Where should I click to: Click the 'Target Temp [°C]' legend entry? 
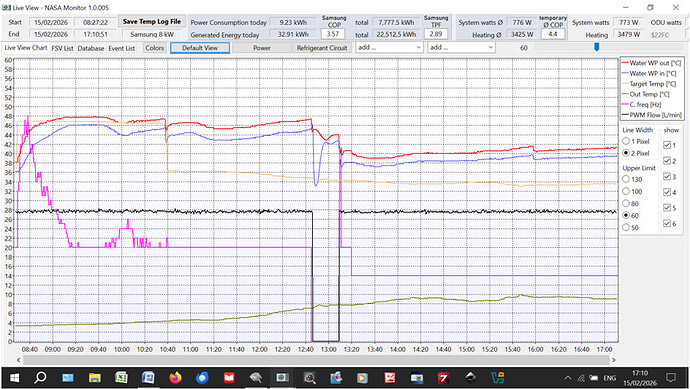click(649, 84)
